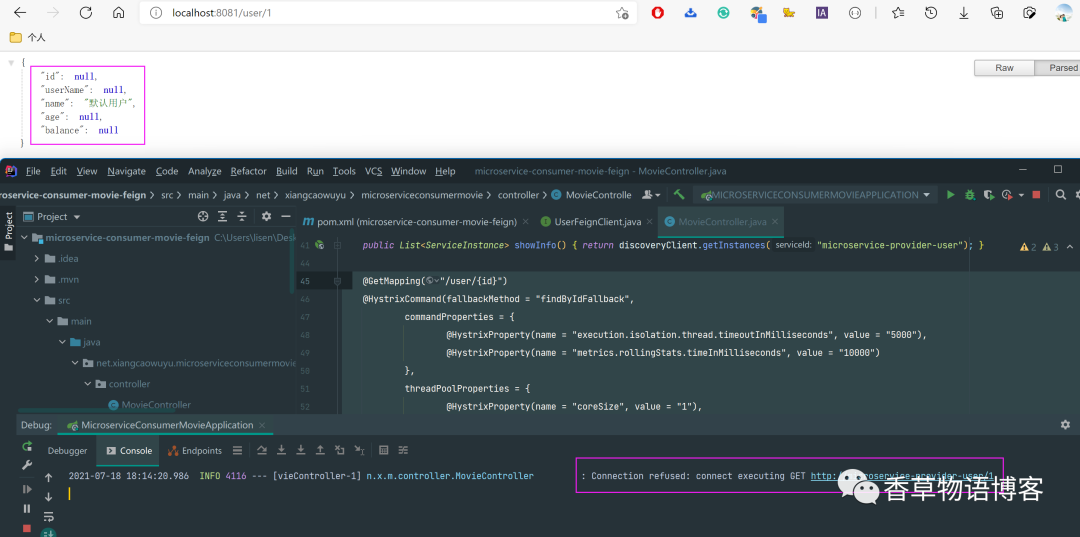
Task: Open the web capture tool
Action: 1030,12
